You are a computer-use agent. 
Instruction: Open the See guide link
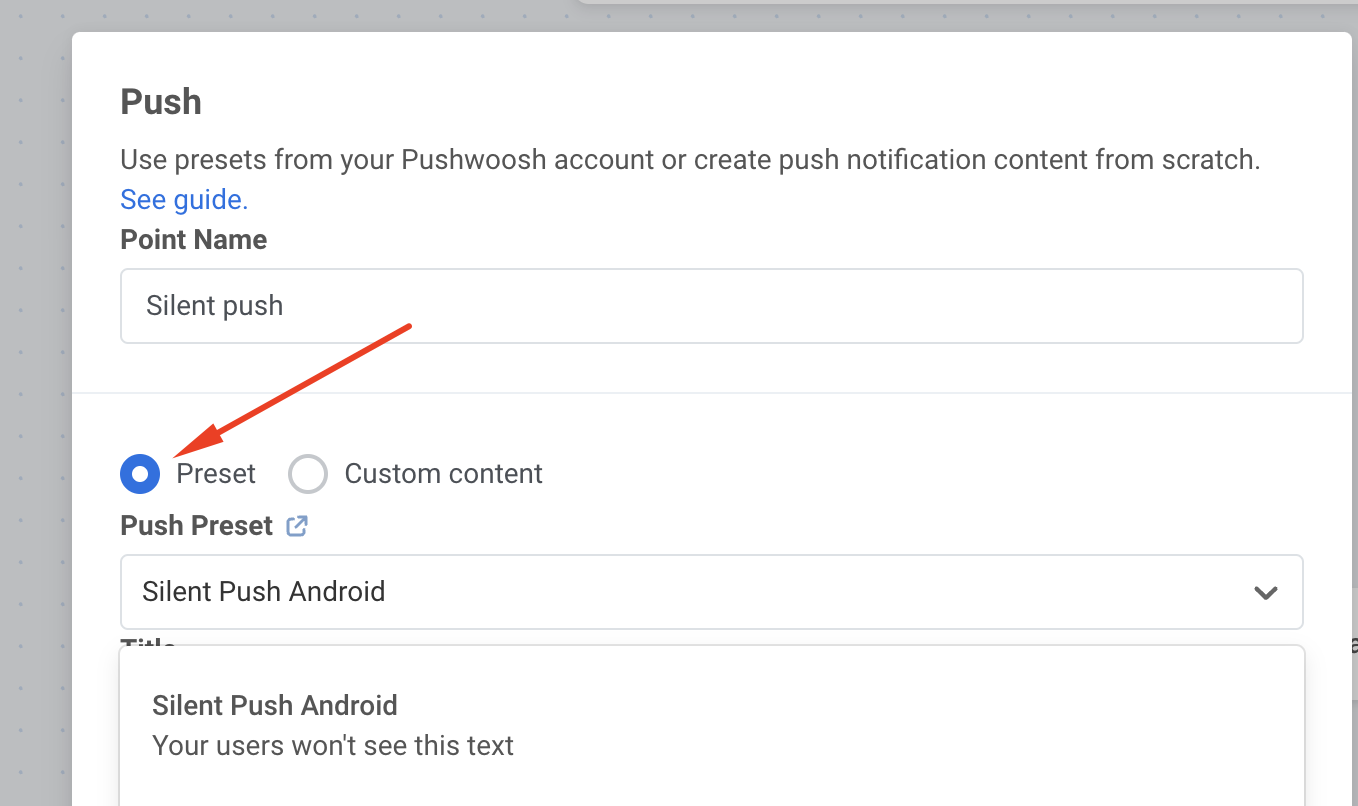click(184, 200)
